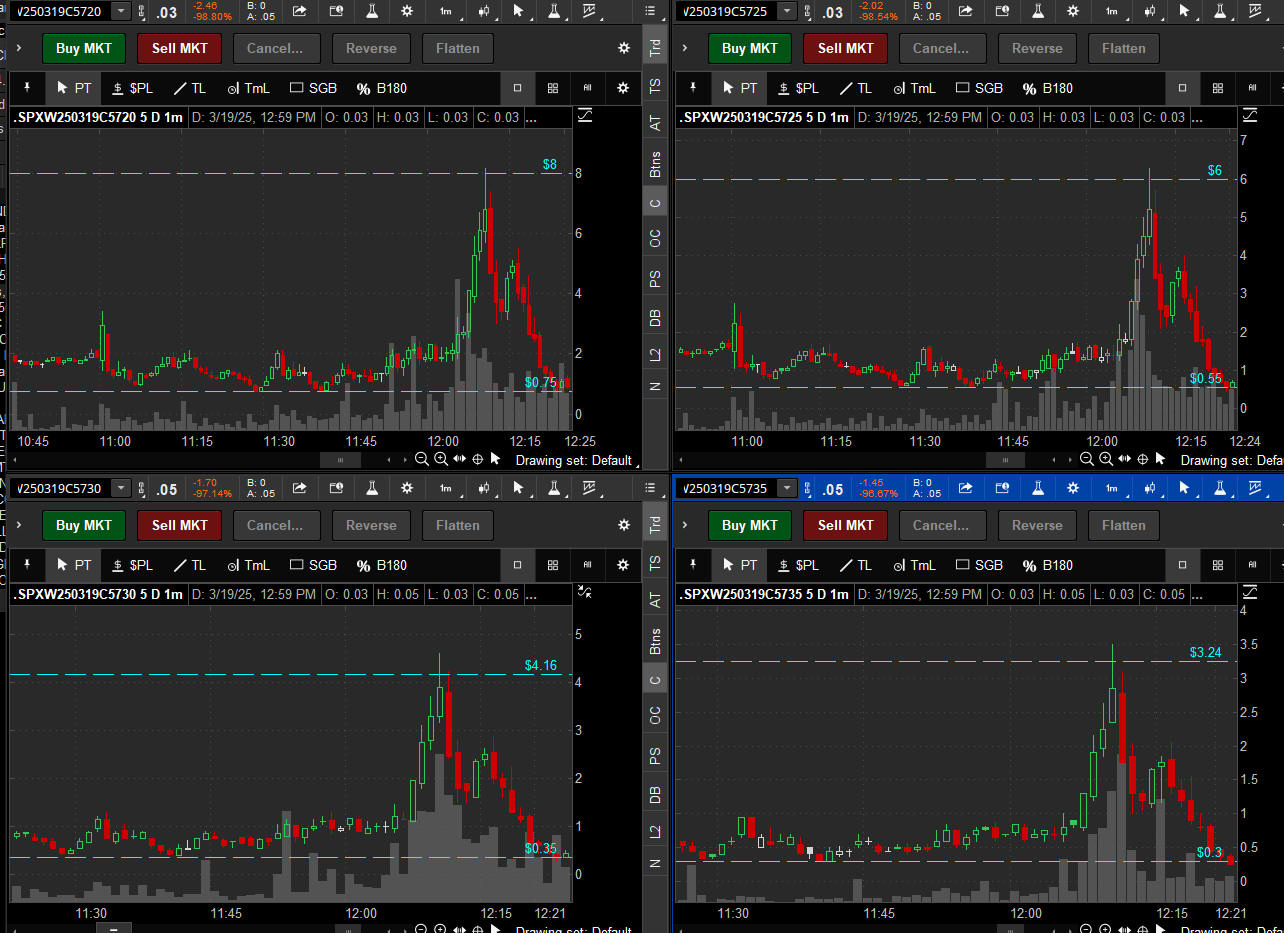Open the 1m timeframe dropdown above C5725 chart

point(1112,11)
